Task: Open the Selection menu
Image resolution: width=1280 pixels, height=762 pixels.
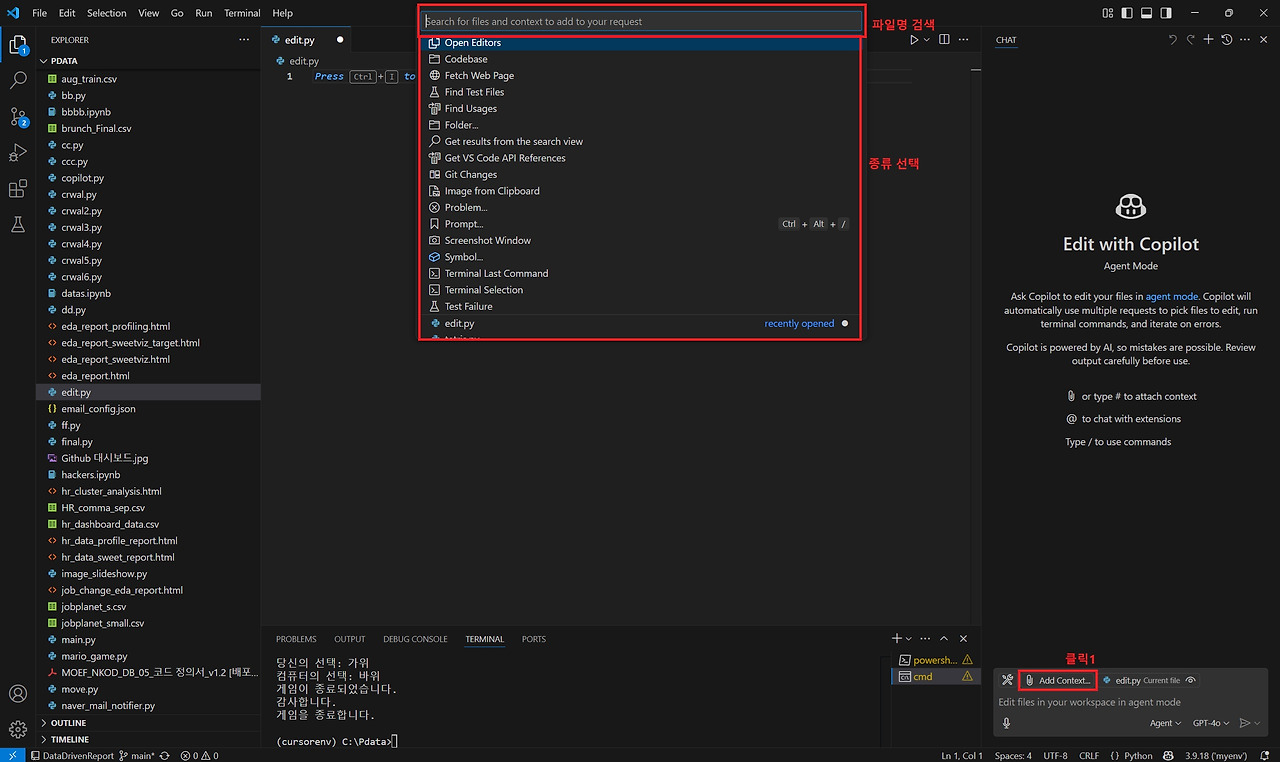Action: 106,13
